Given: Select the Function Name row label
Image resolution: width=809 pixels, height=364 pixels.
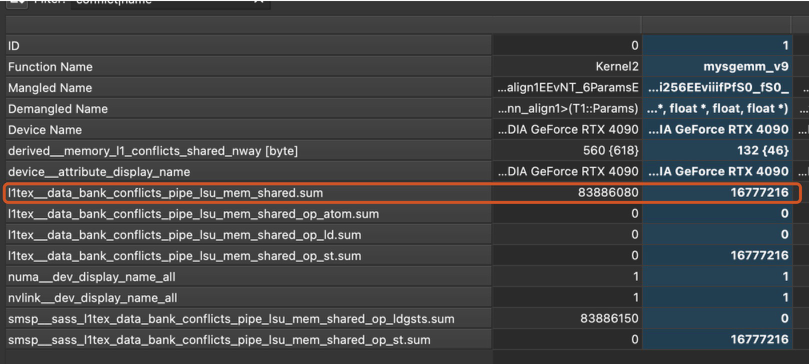Looking at the screenshot, I should [x=51, y=67].
